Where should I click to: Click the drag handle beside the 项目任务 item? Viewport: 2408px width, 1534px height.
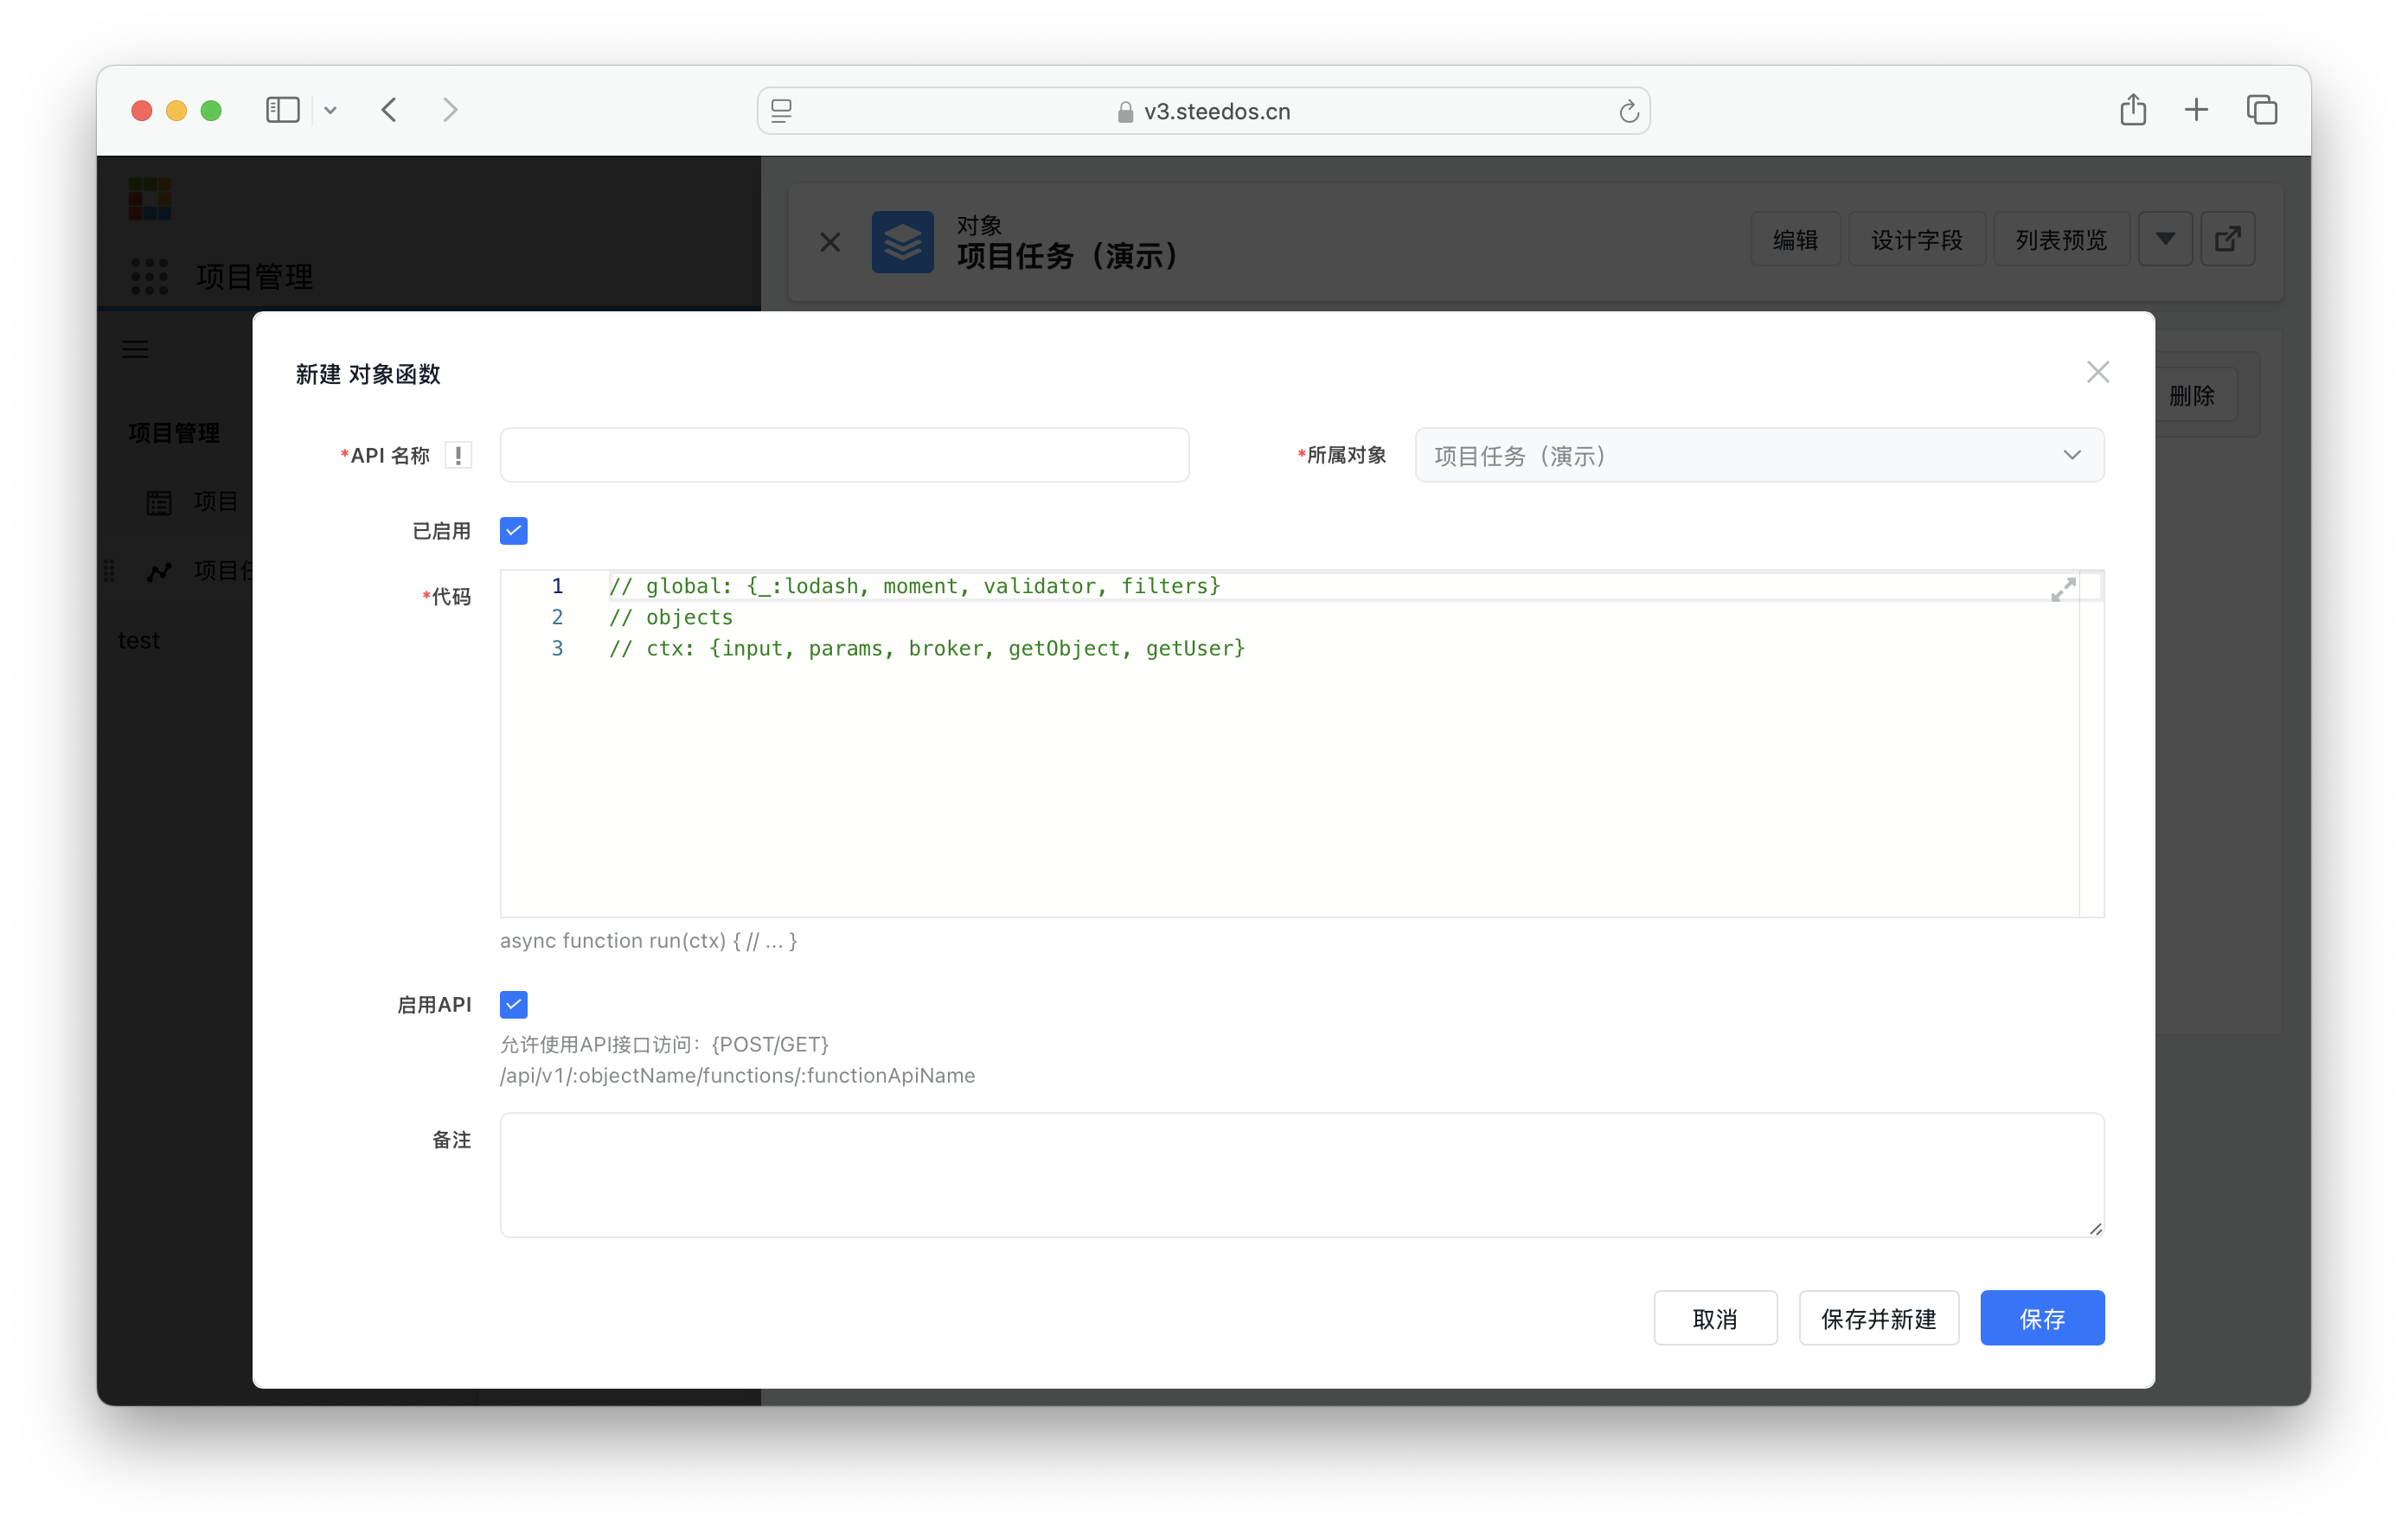point(110,571)
